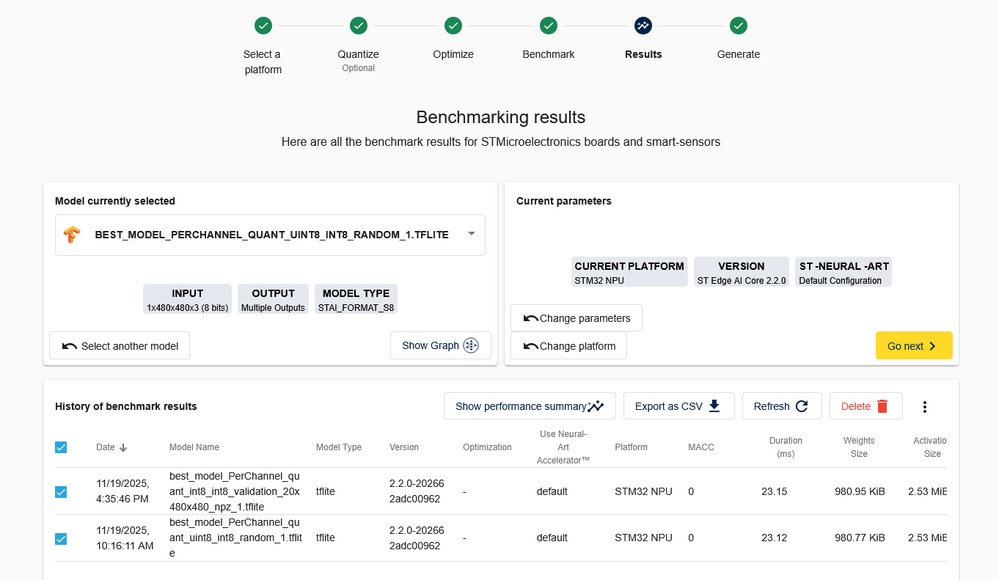Image resolution: width=999 pixels, height=580 pixels.
Task: Show the model graph
Action: [440, 346]
